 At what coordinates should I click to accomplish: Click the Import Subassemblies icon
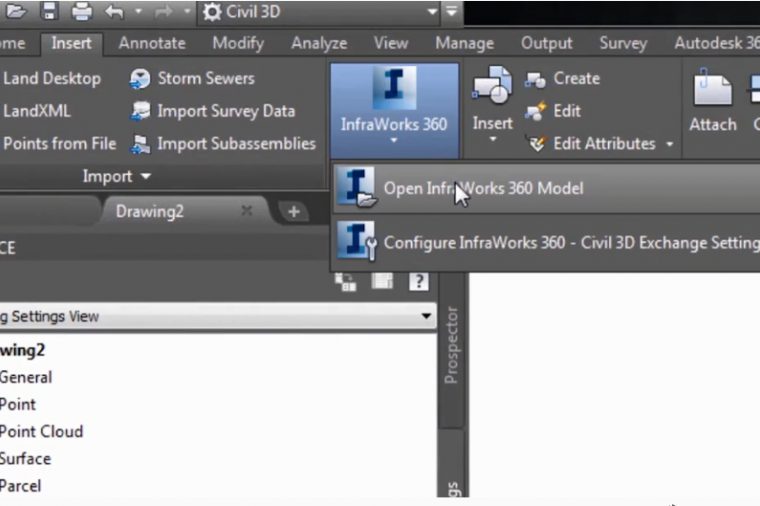pyautogui.click(x=140, y=144)
